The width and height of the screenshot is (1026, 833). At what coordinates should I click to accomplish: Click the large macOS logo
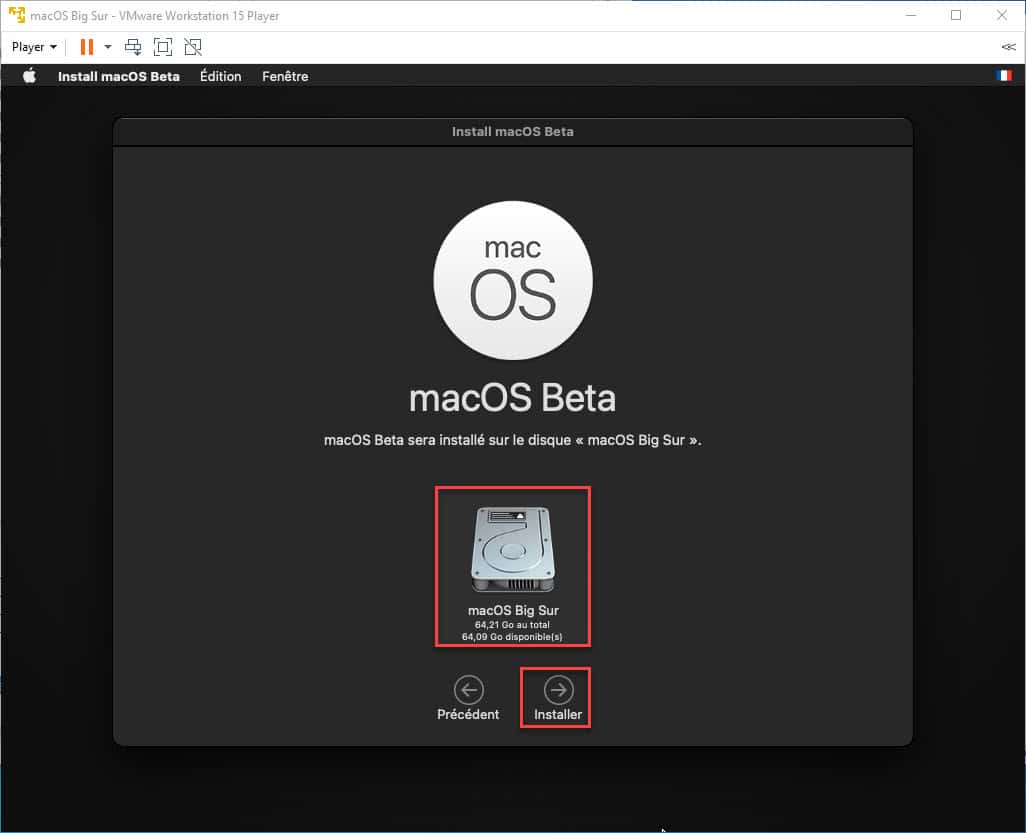(512, 280)
